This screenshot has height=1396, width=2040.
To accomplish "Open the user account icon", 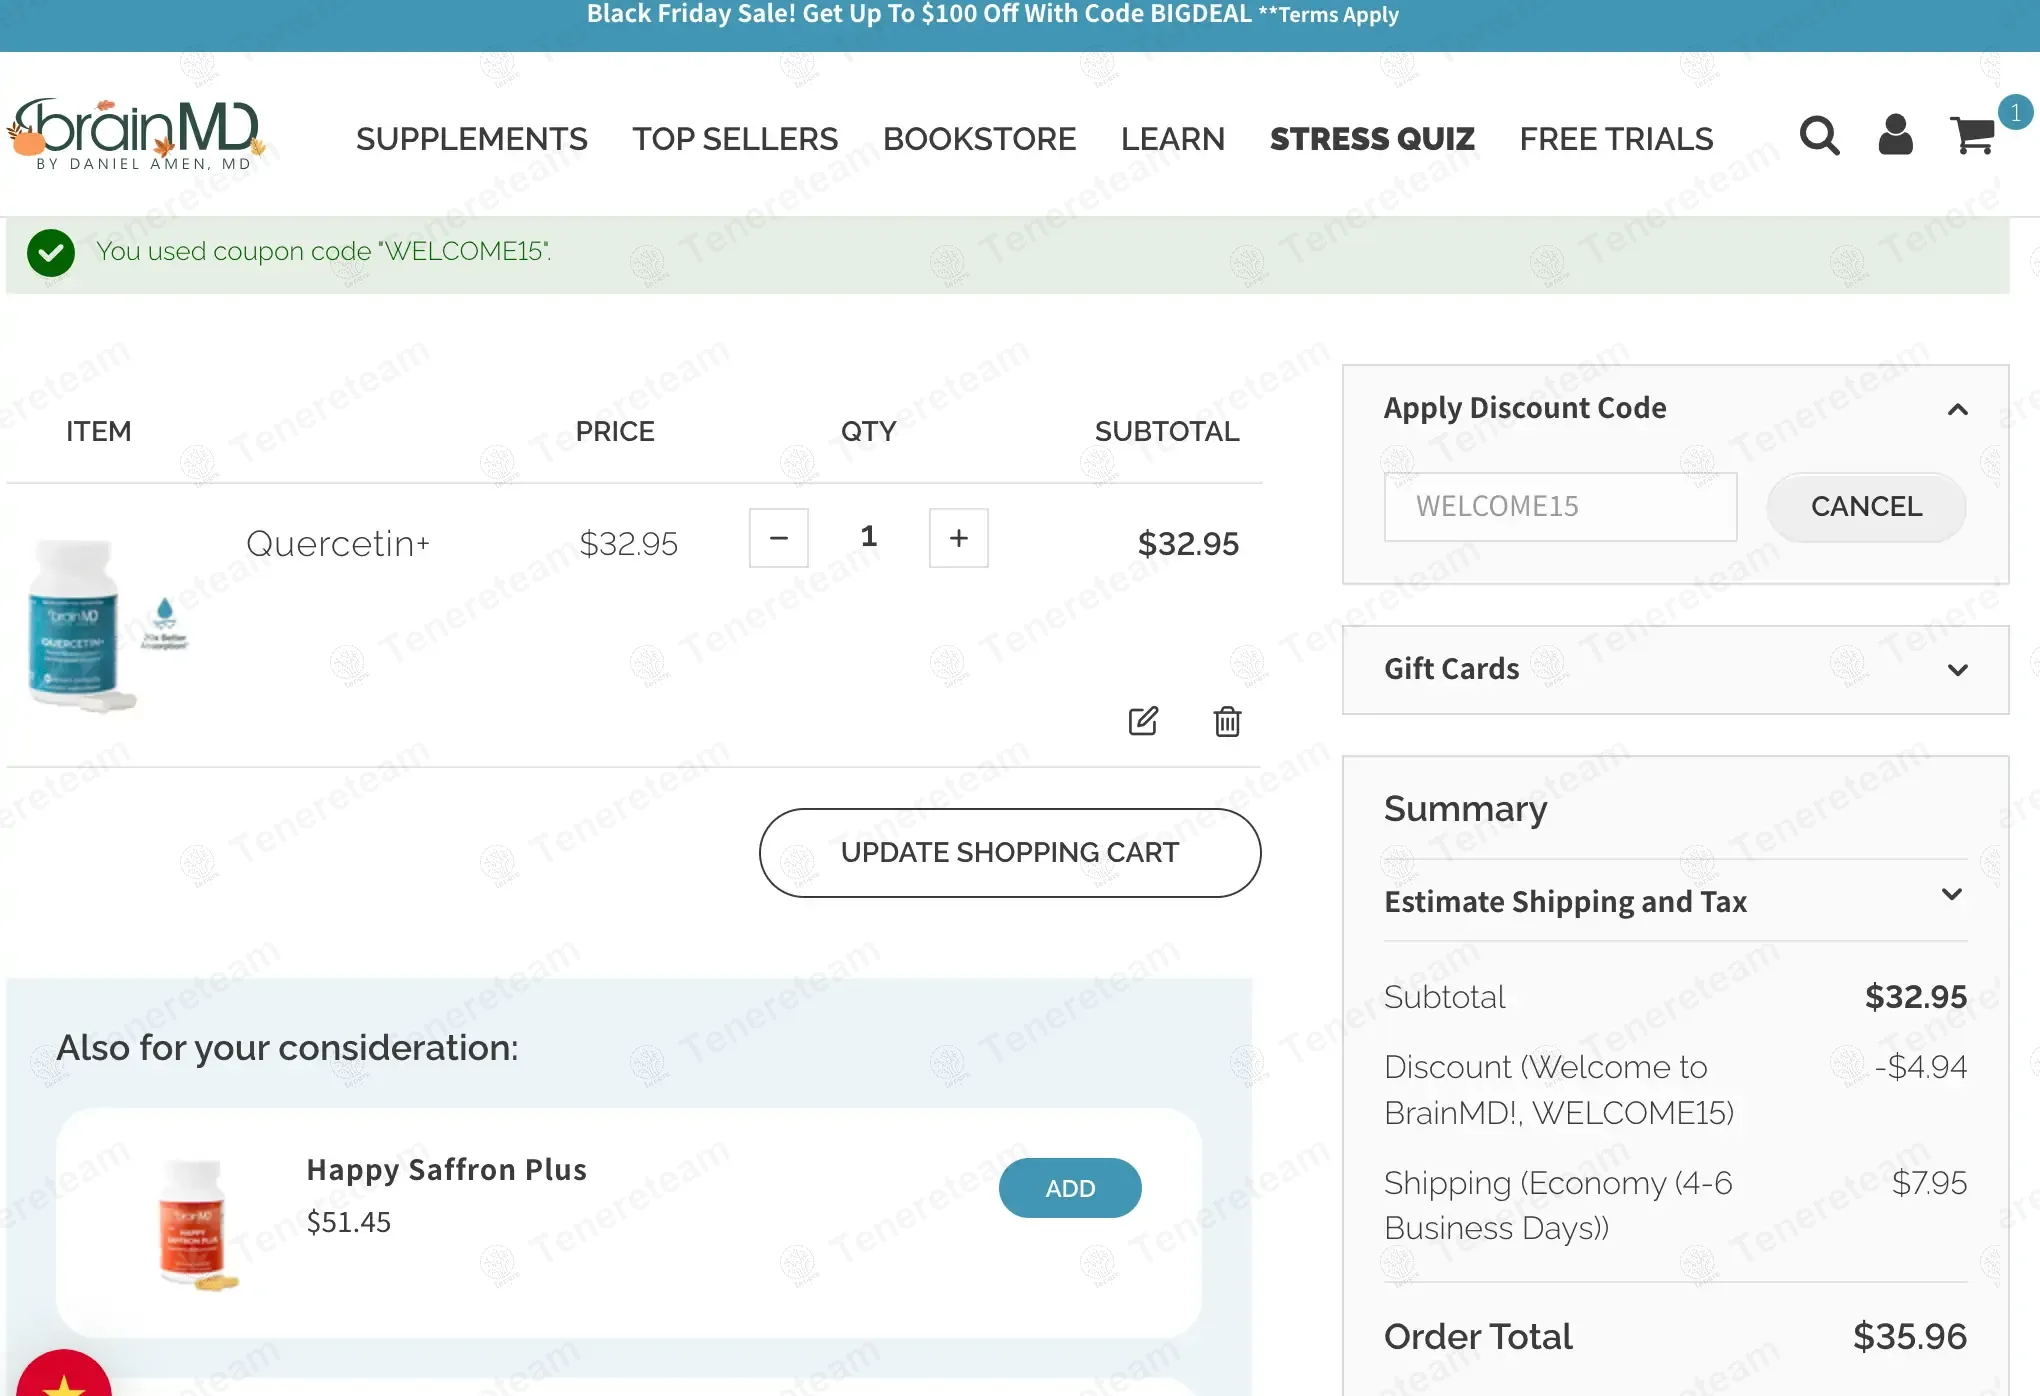I will [1895, 135].
